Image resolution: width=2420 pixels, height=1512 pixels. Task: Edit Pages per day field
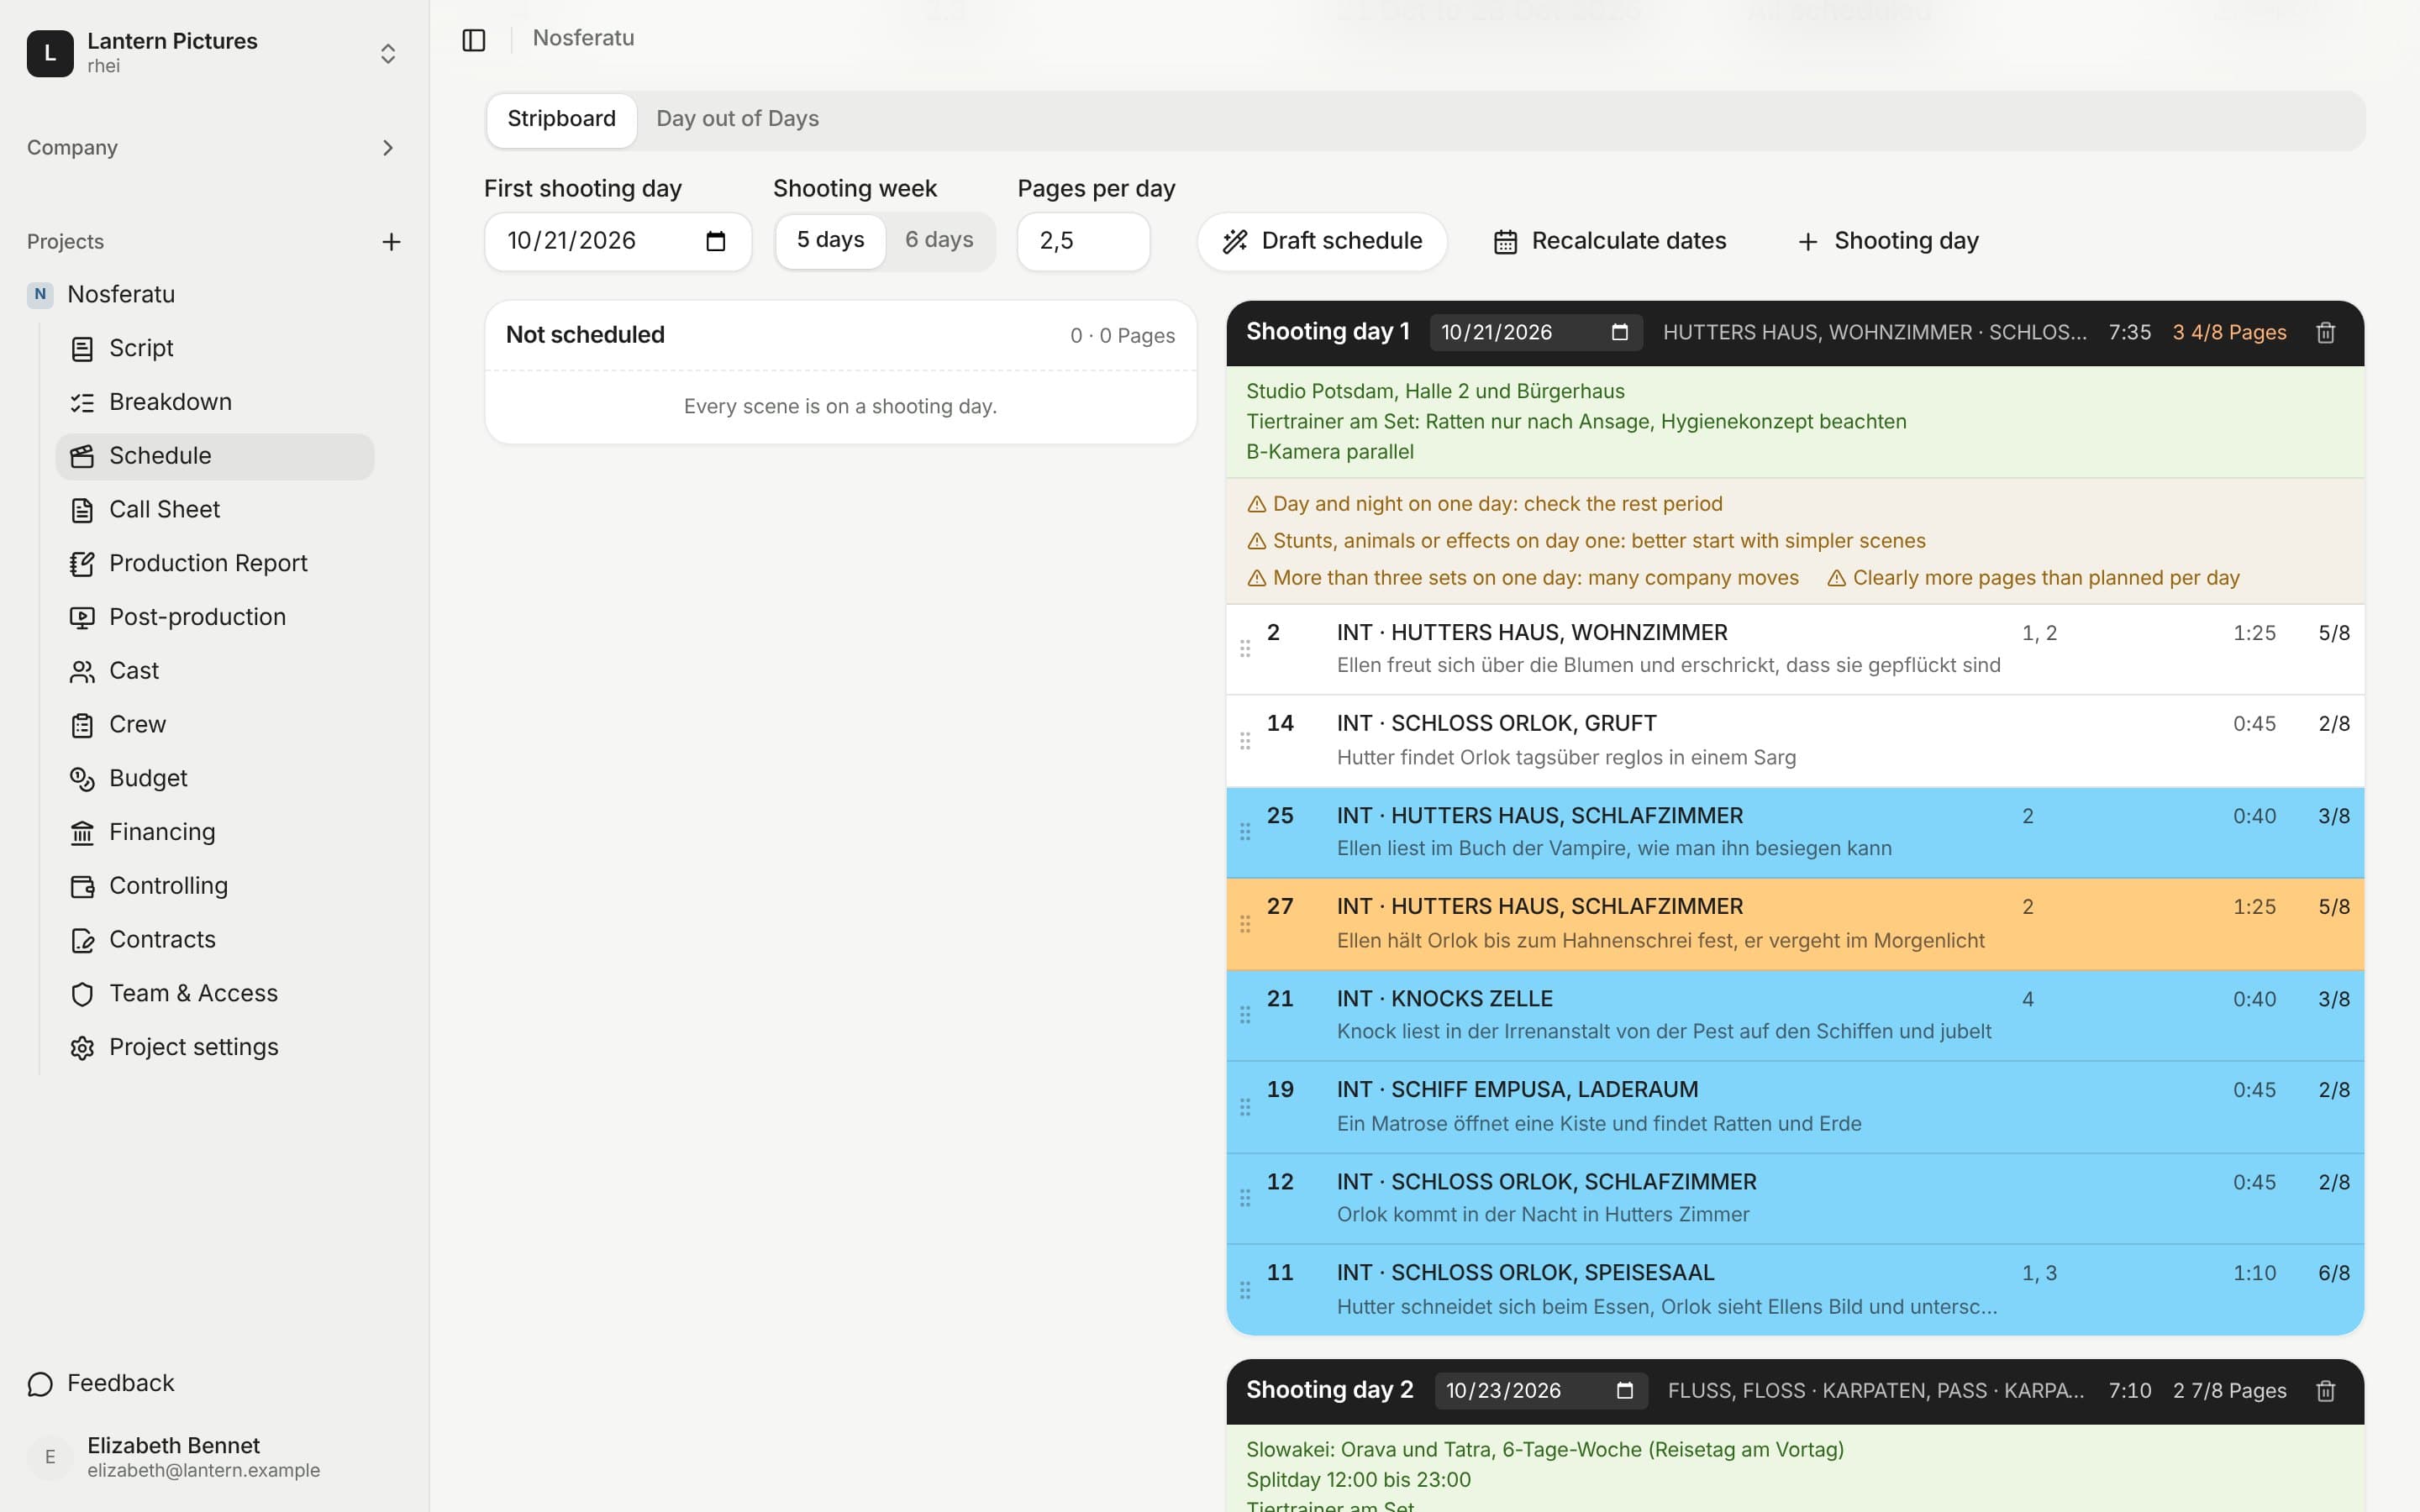[x=1083, y=241]
